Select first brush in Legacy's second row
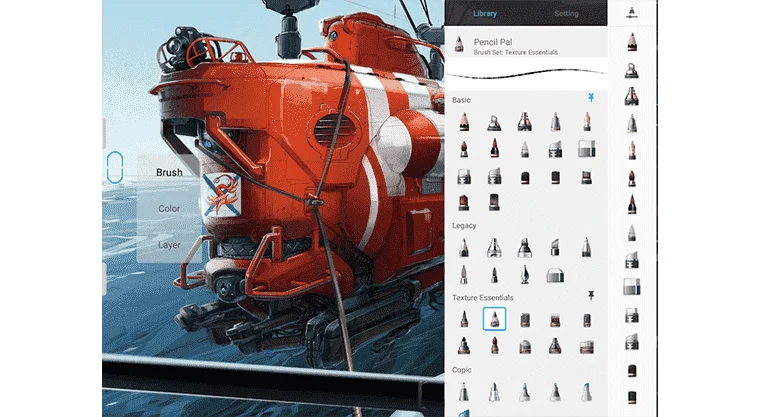This screenshot has width=760, height=417. tap(464, 274)
